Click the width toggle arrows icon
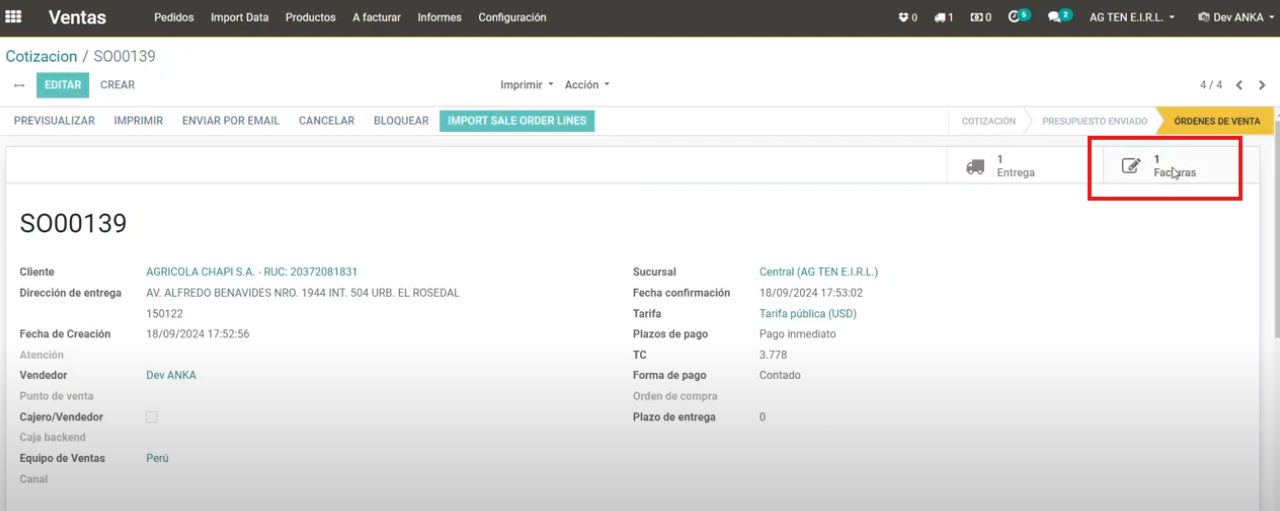This screenshot has height=511, width=1280. tap(18, 85)
